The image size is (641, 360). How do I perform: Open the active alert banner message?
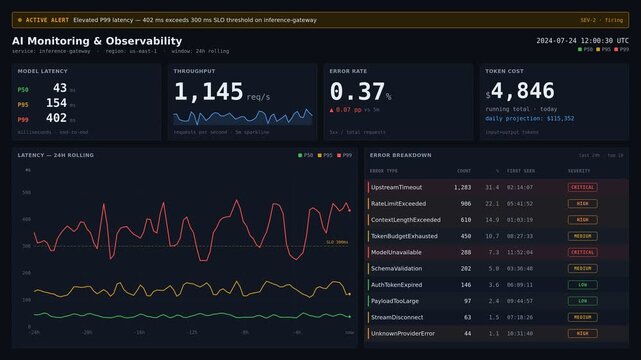pos(195,20)
